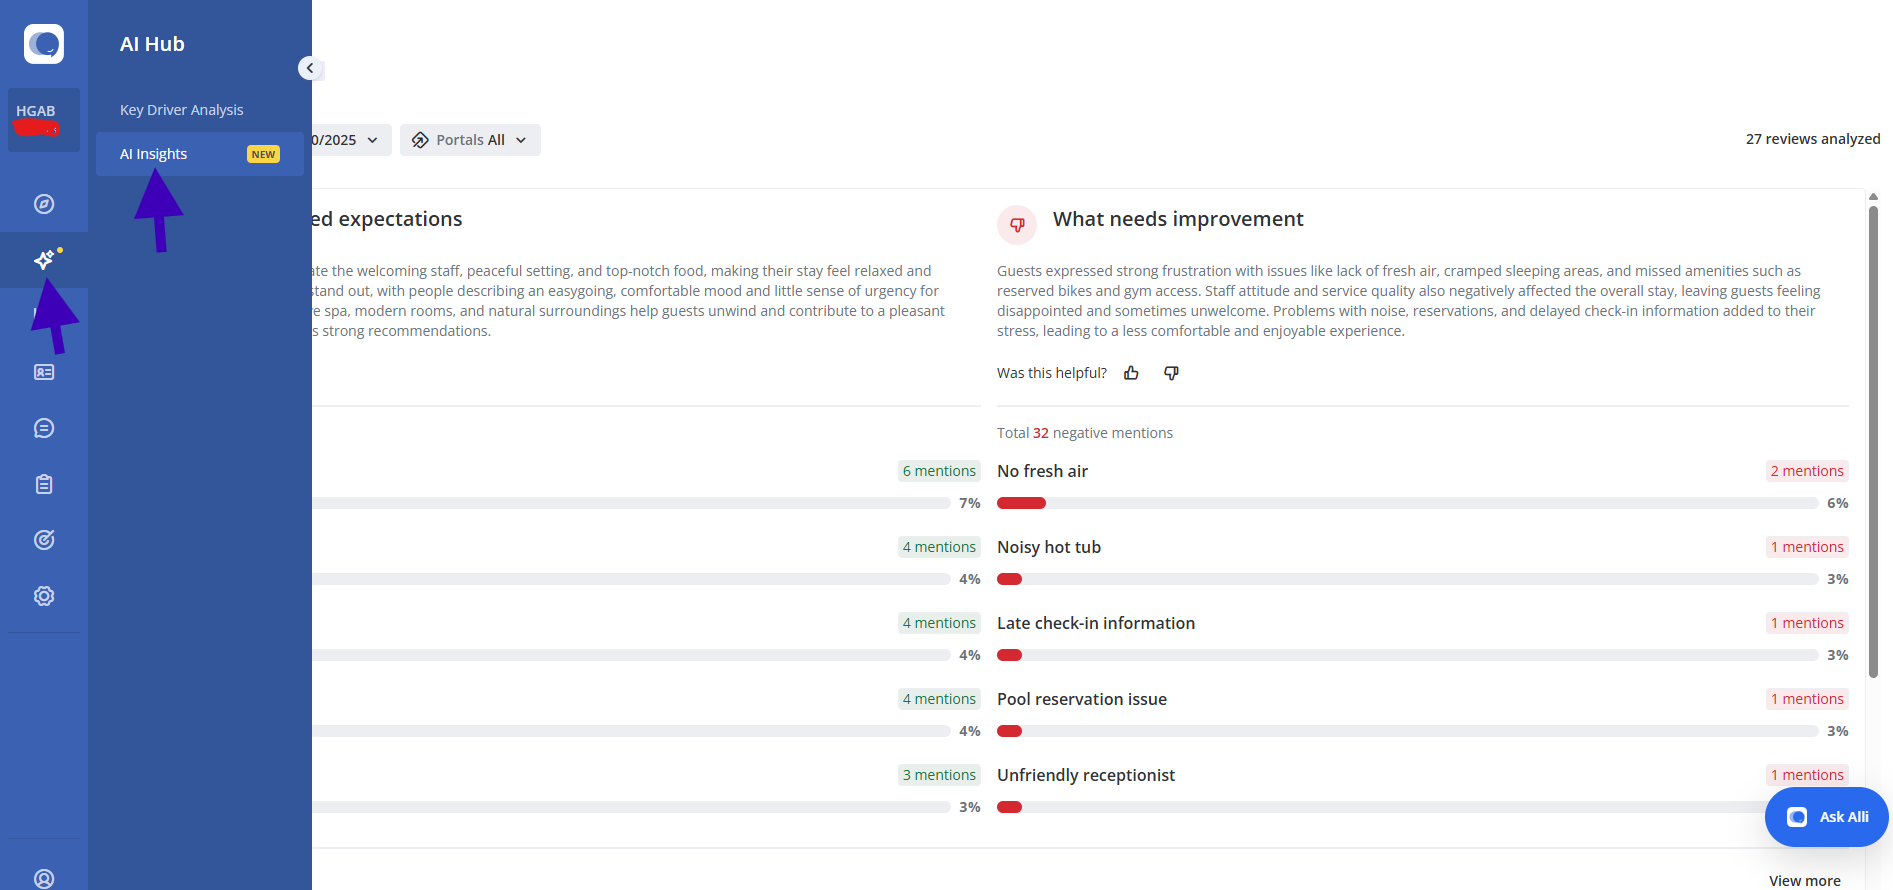Open the clipboard surveys icon
Screen dimensions: 1893x890
44,484
